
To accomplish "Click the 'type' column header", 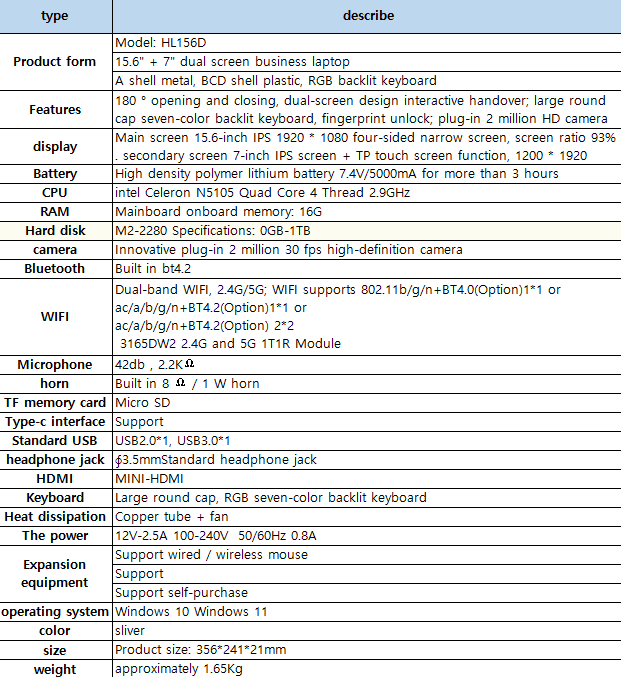I will 55,16.
